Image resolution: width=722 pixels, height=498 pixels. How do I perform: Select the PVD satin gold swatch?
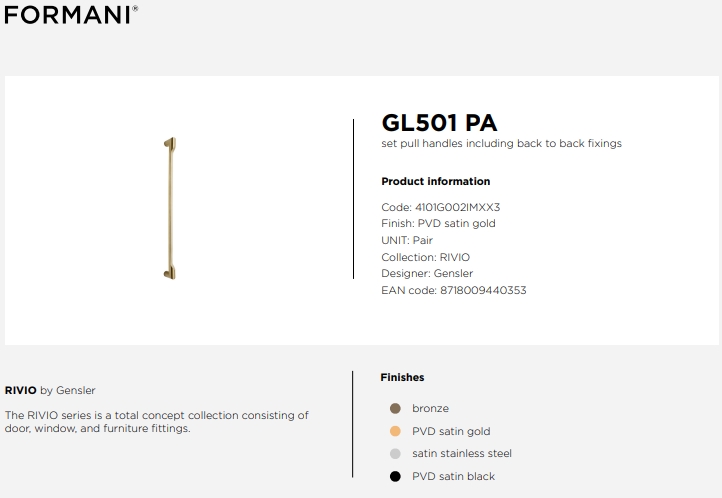coord(395,431)
